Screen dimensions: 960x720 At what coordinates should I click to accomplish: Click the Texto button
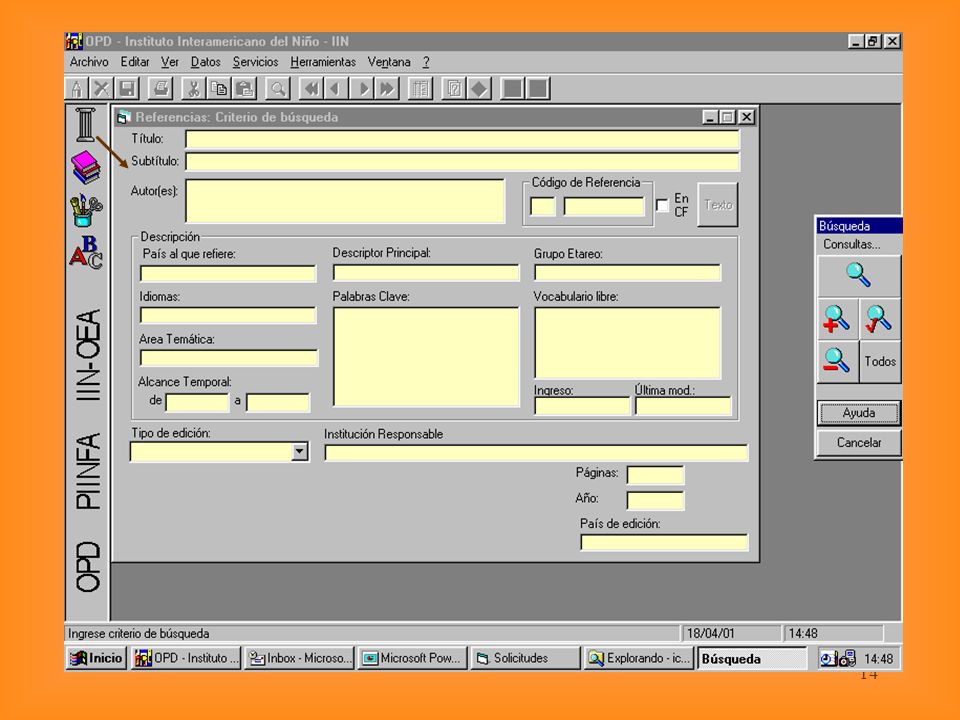(x=718, y=205)
